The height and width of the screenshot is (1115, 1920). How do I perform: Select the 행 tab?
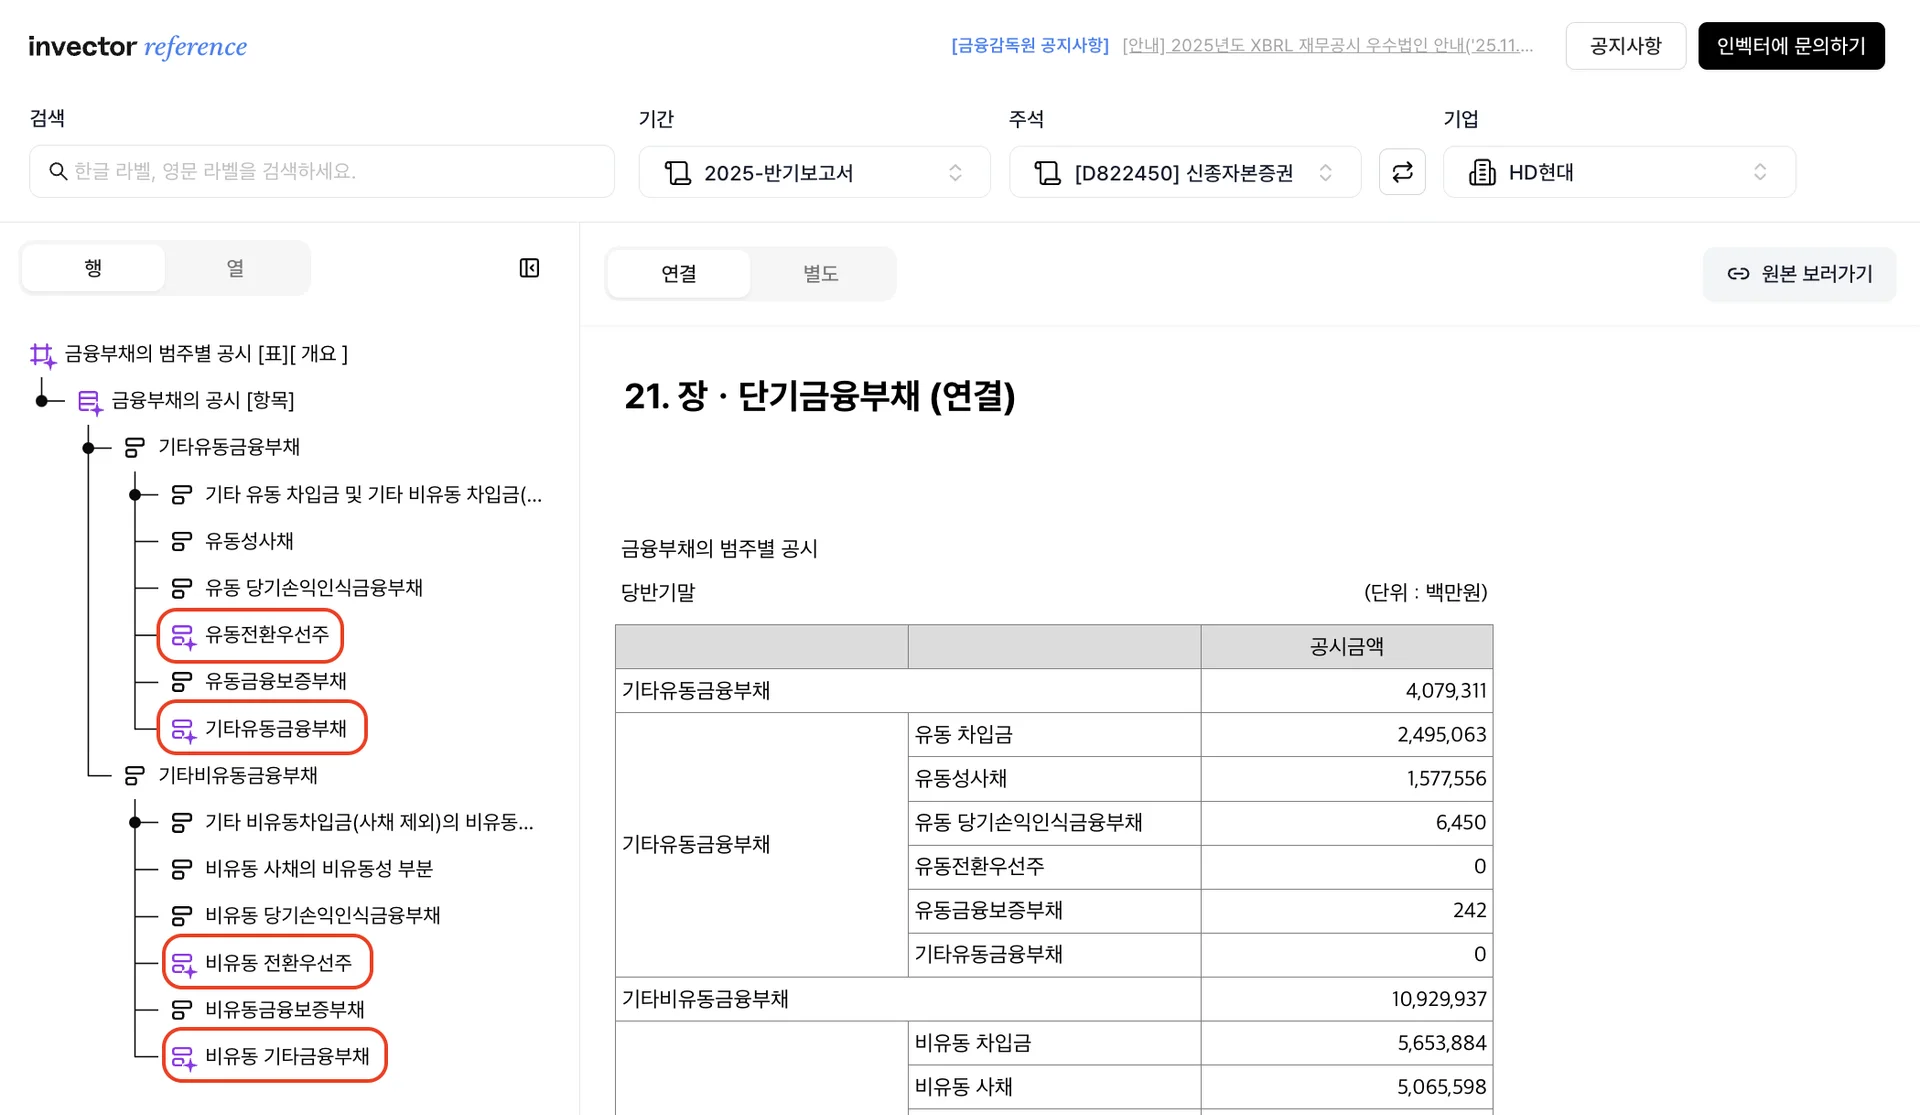tap(93, 268)
